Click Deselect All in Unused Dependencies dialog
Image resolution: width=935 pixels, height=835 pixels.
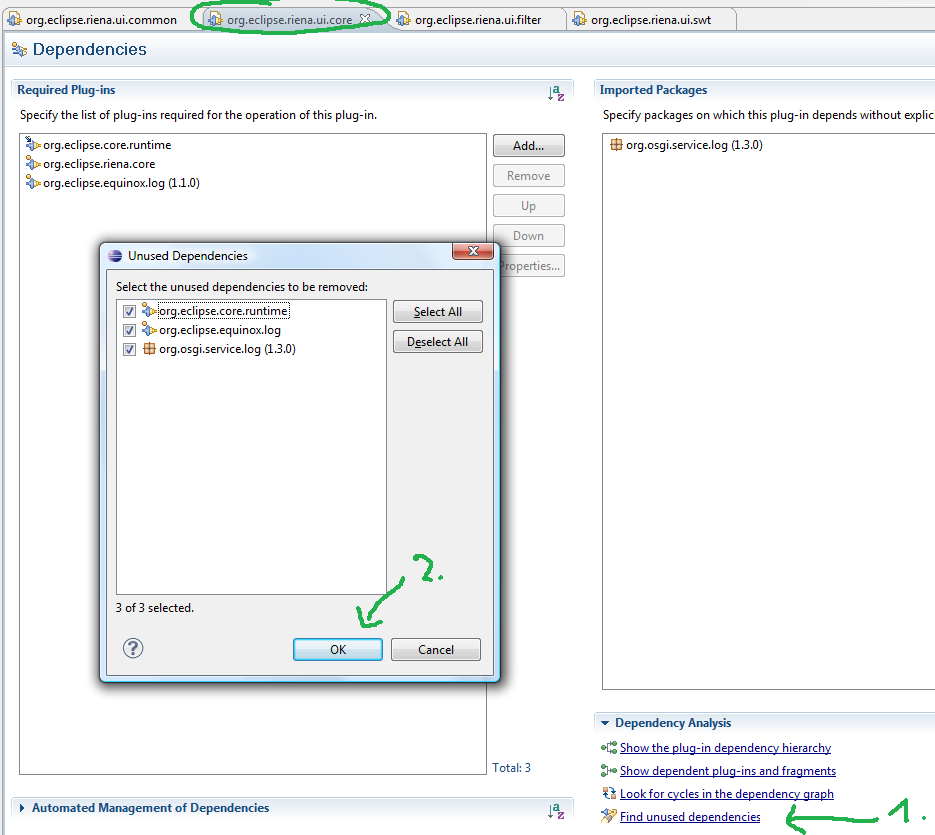(x=438, y=342)
